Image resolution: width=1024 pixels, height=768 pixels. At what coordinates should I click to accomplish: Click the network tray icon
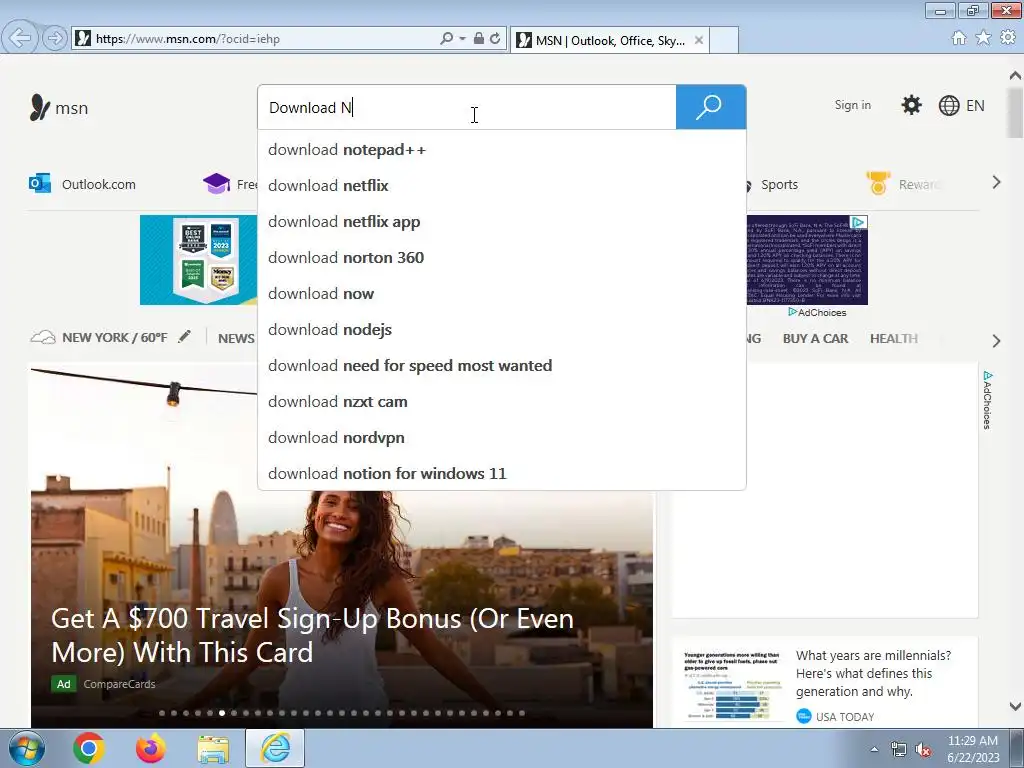point(899,750)
